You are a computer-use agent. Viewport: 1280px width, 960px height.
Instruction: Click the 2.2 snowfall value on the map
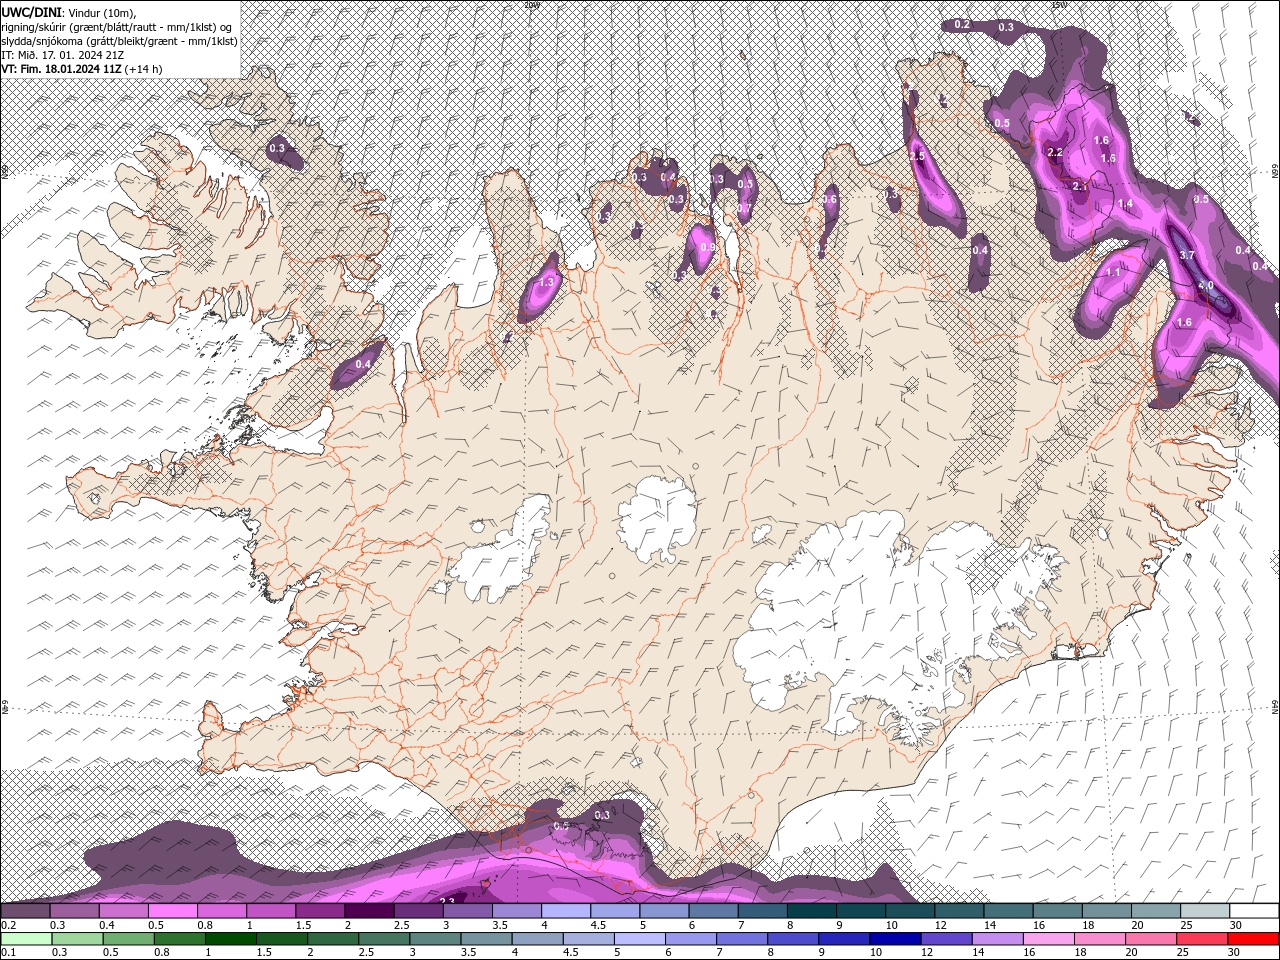(x=1055, y=153)
